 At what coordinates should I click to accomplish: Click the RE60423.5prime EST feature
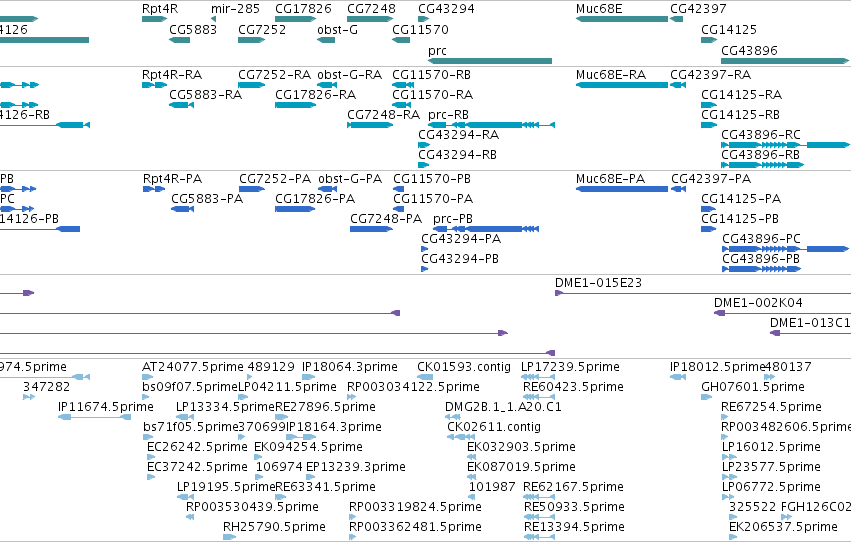(539, 397)
